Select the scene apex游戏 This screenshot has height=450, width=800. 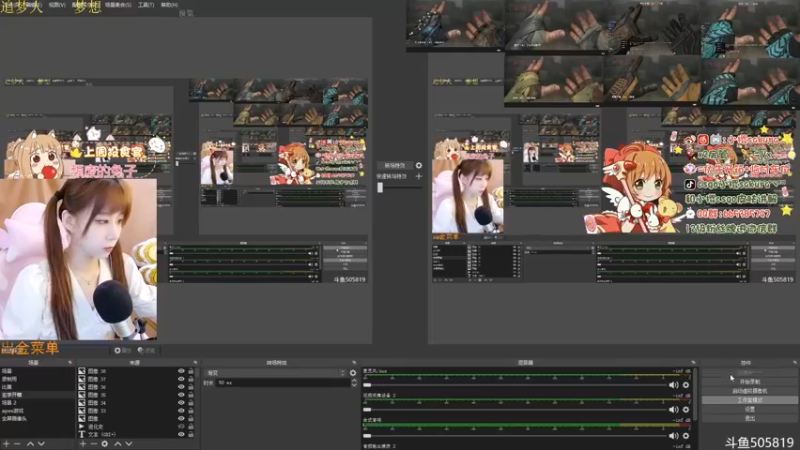click(37, 411)
